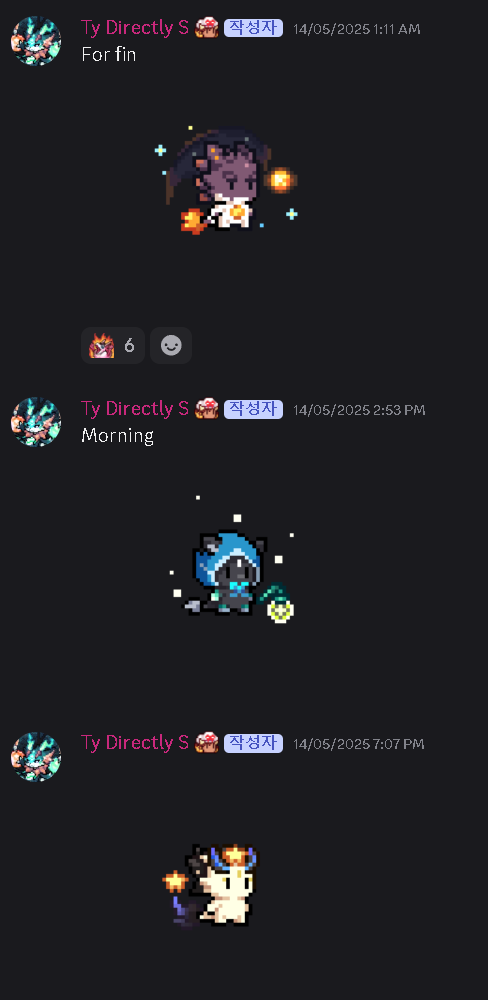488x1000 pixels.
Task: Click the 작성자 badge on the 1:11 AM message
Action: (x=253, y=28)
